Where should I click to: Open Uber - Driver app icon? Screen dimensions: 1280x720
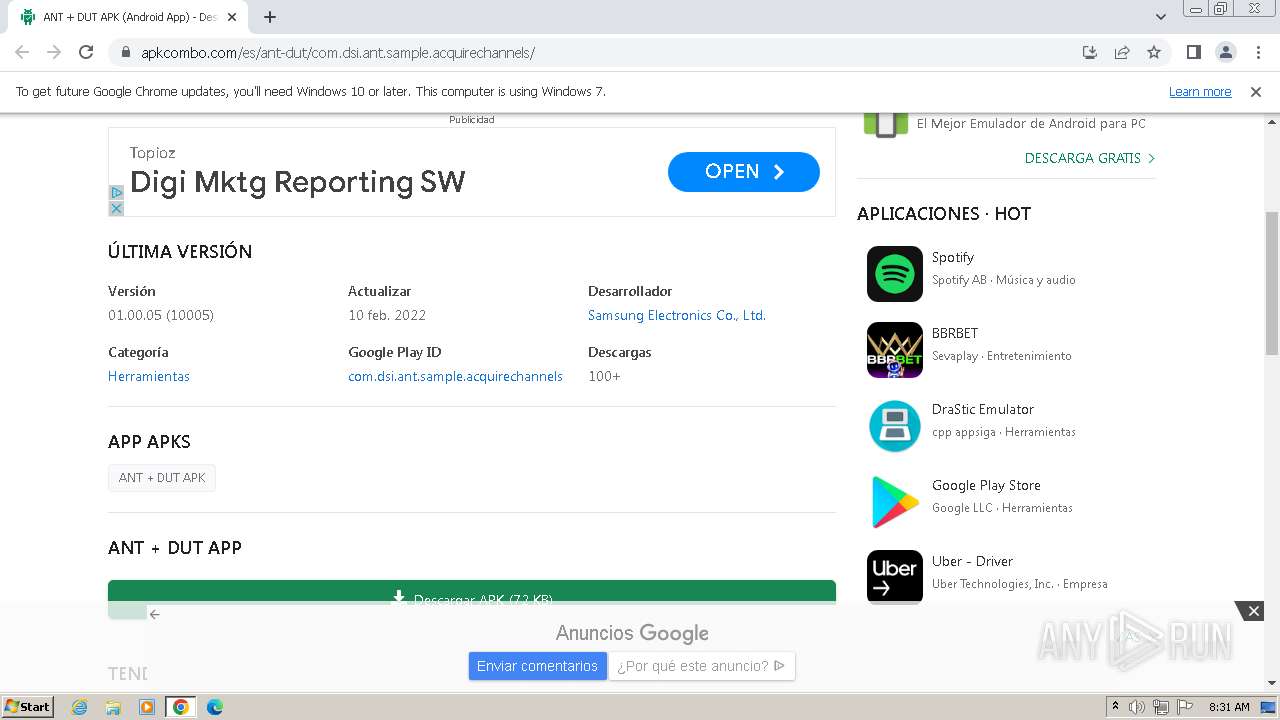coord(895,577)
